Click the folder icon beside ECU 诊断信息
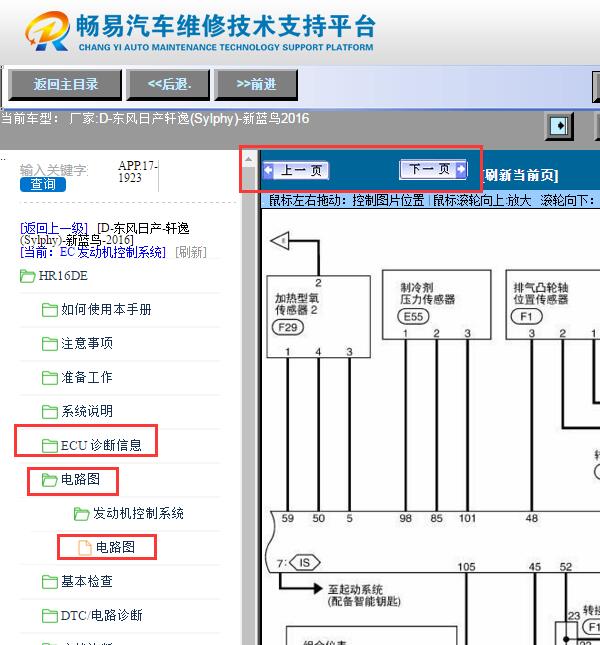600x645 pixels. [x=50, y=445]
